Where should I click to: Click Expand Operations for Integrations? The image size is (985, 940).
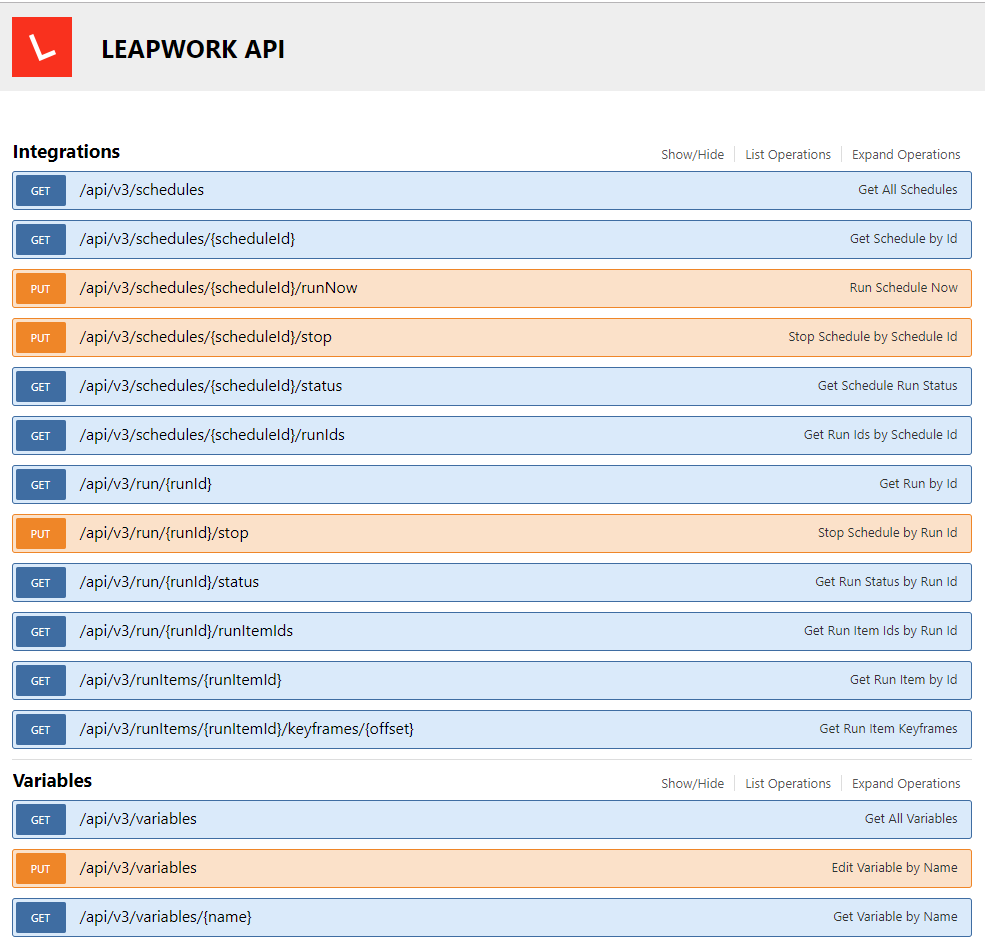click(905, 154)
